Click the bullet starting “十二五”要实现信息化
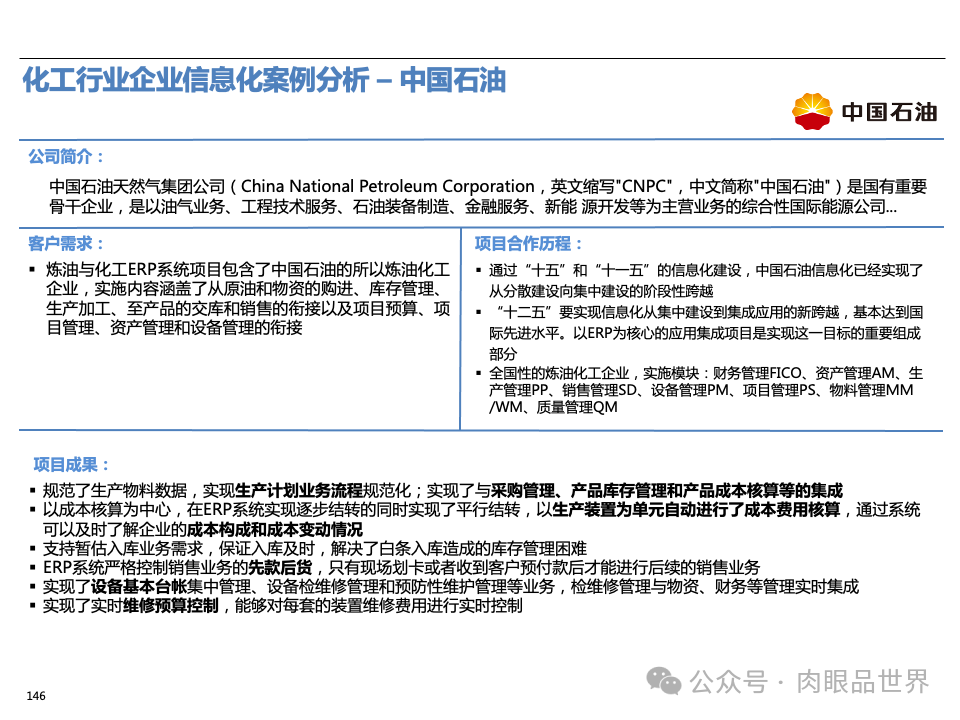The height and width of the screenshot is (720, 960). [x=706, y=332]
